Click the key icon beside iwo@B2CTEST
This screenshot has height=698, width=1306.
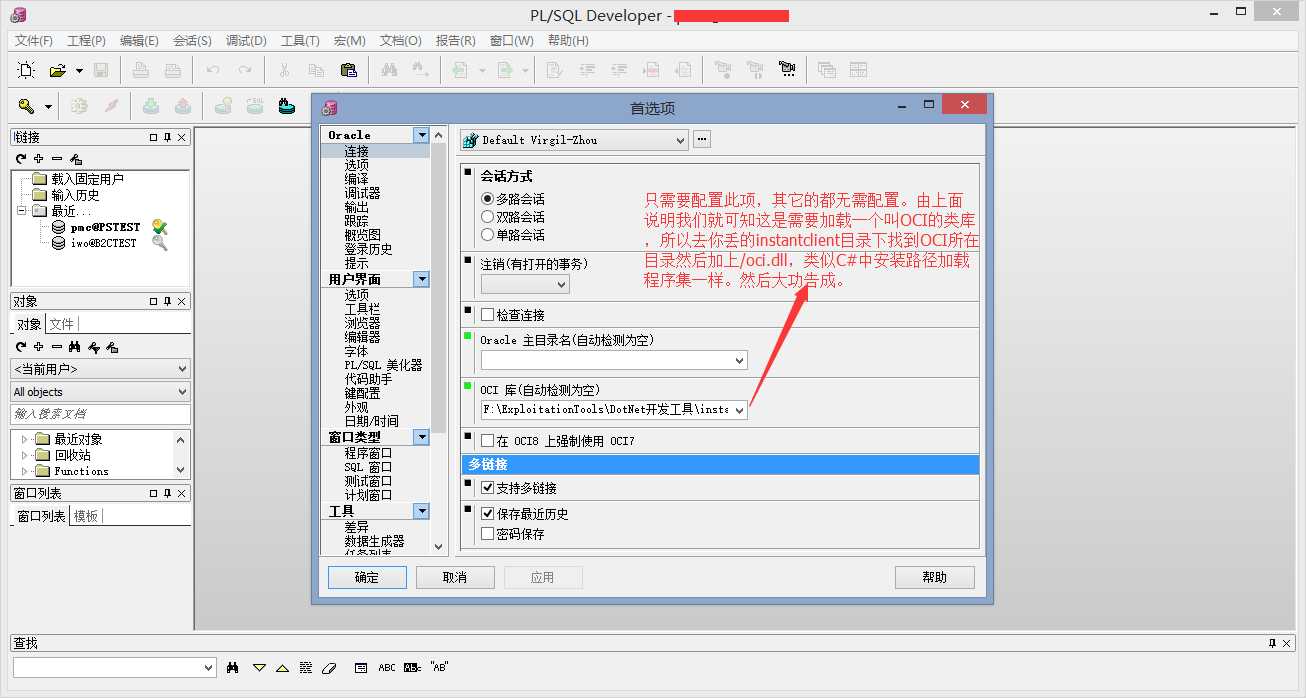pos(159,243)
